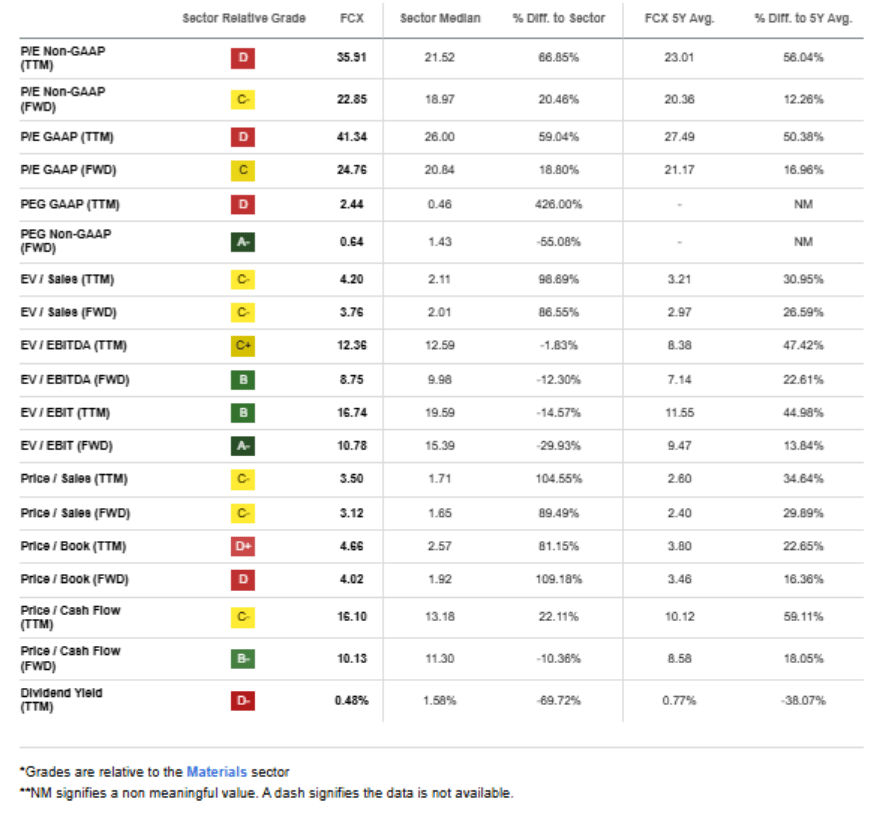Select the P/E Non-GAAP (TTM) row label
The width and height of the screenshot is (870, 820).
click(x=62, y=57)
